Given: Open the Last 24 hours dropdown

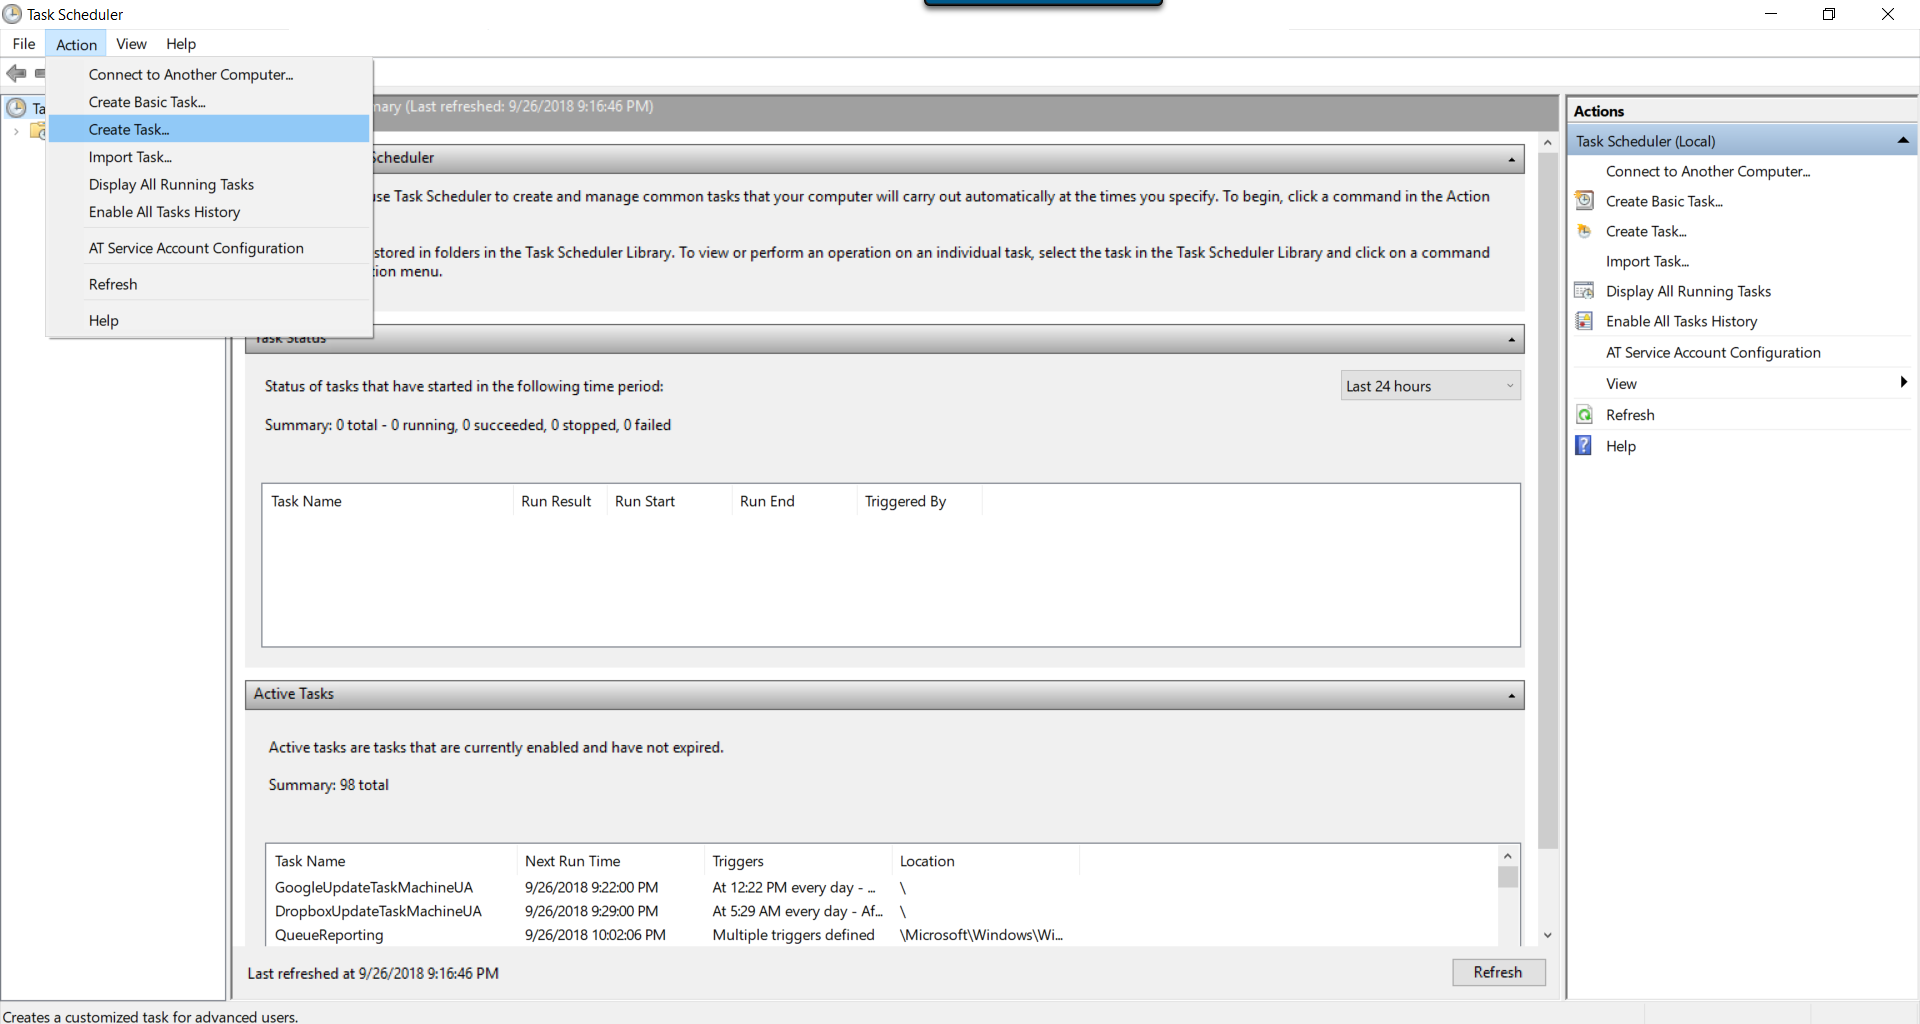Looking at the screenshot, I should click(1430, 386).
